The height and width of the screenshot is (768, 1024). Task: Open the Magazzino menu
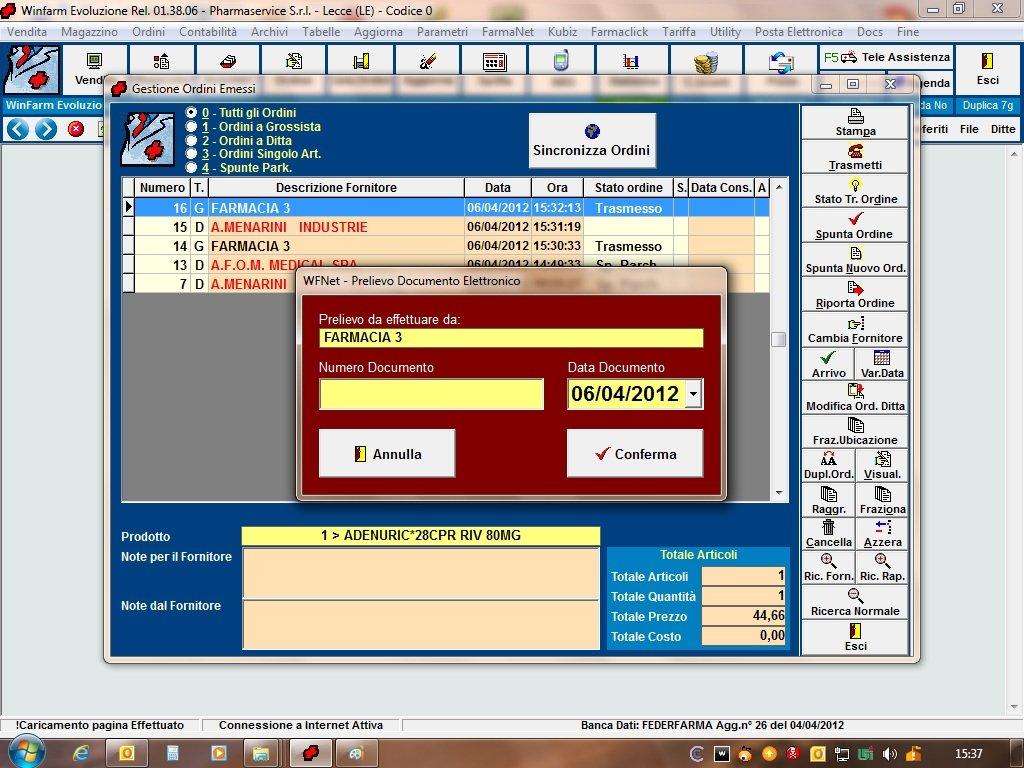pyautogui.click(x=89, y=32)
